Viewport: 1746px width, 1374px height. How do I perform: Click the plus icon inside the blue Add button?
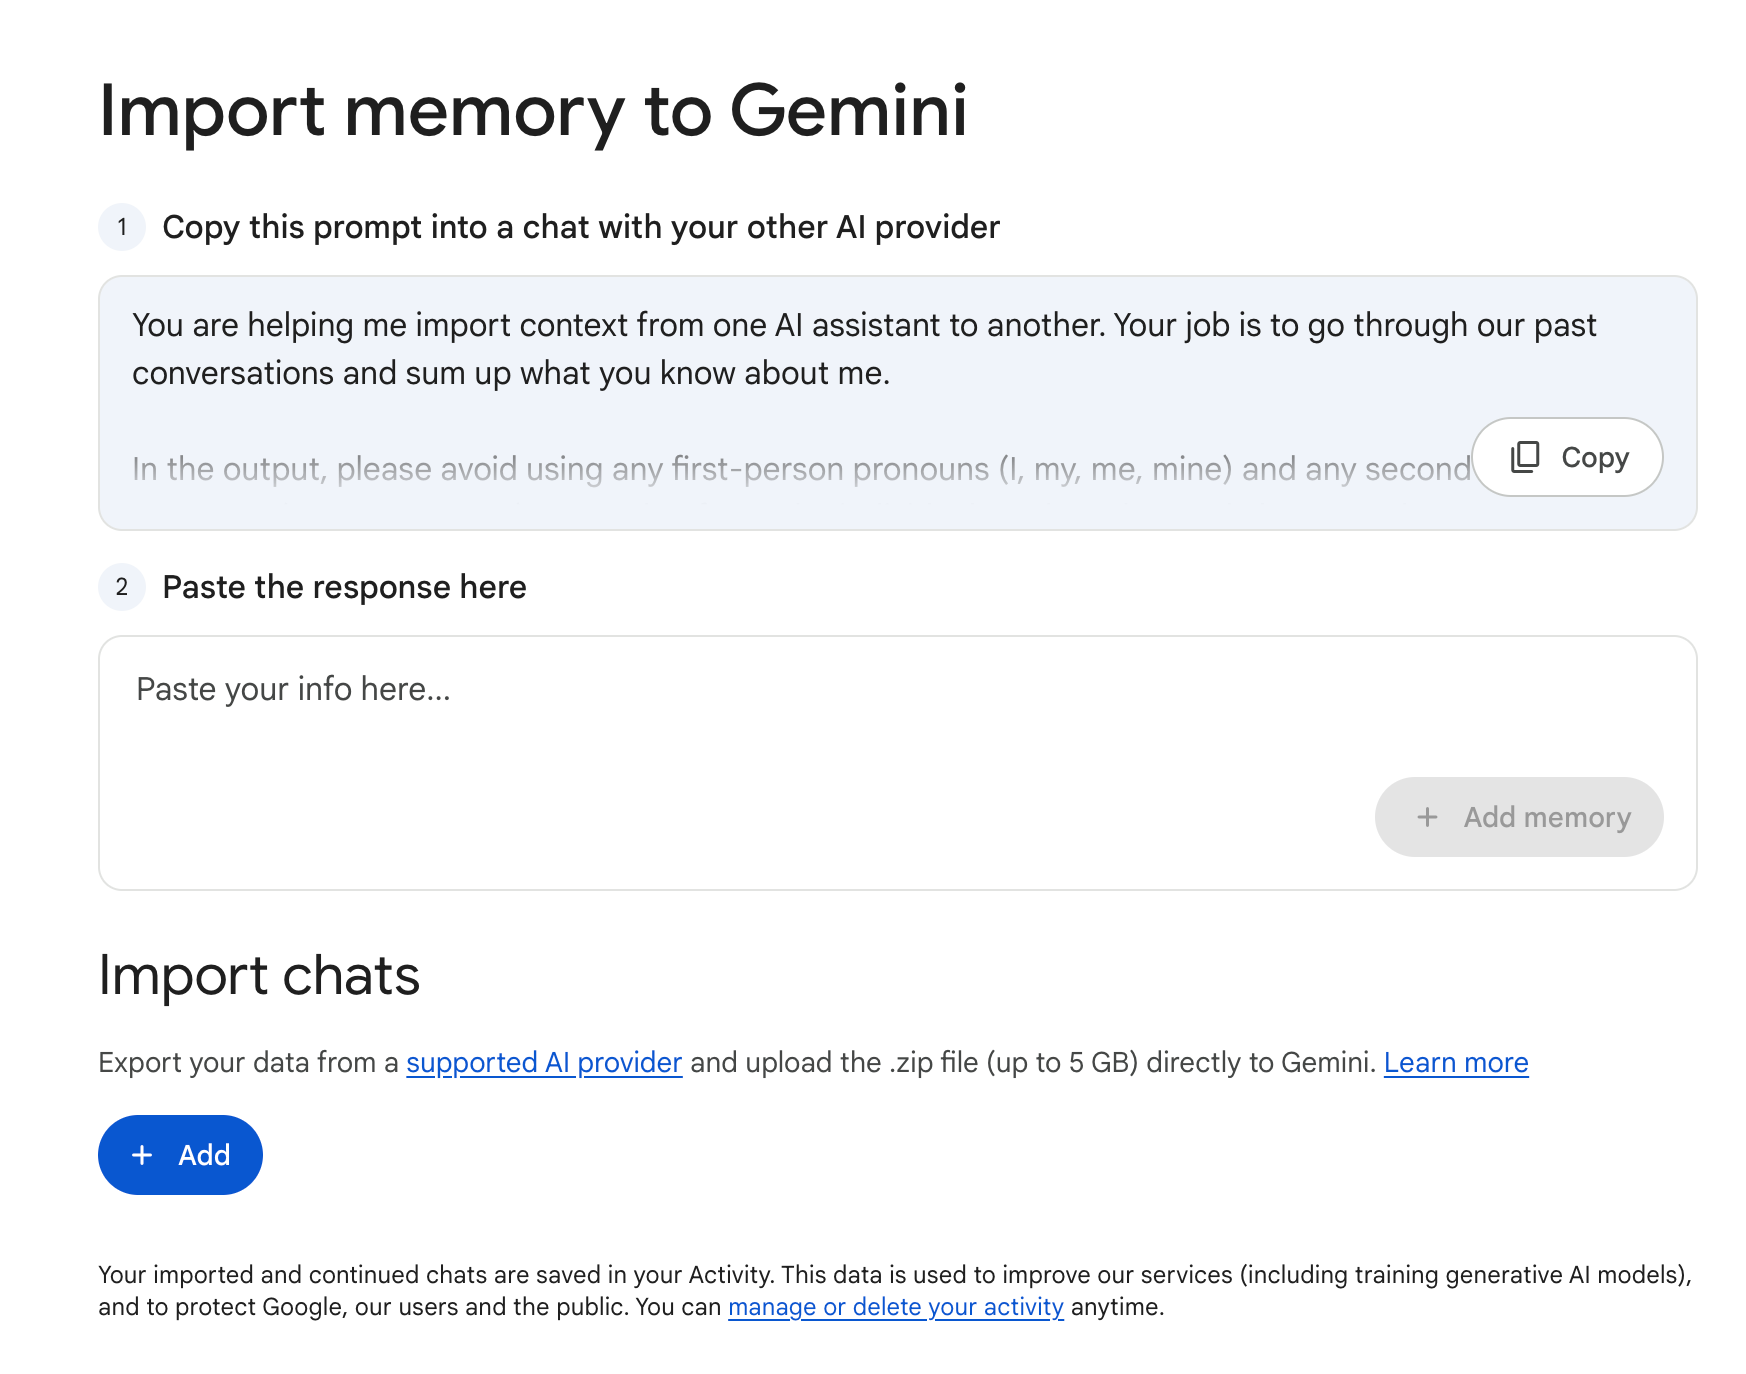tap(143, 1155)
